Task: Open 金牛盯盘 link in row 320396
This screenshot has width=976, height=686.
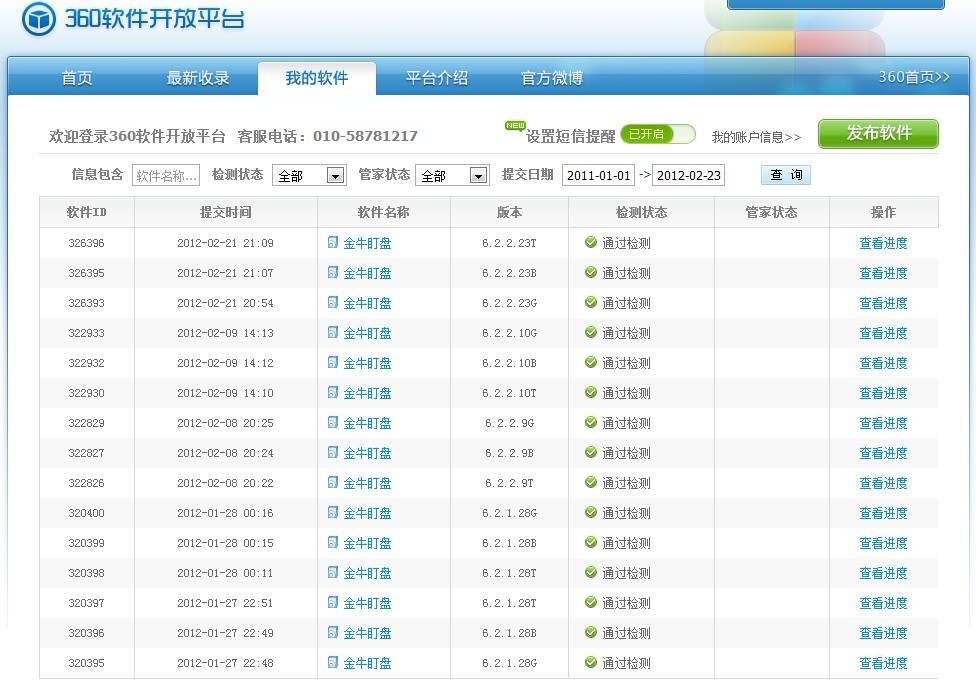Action: click(x=367, y=632)
